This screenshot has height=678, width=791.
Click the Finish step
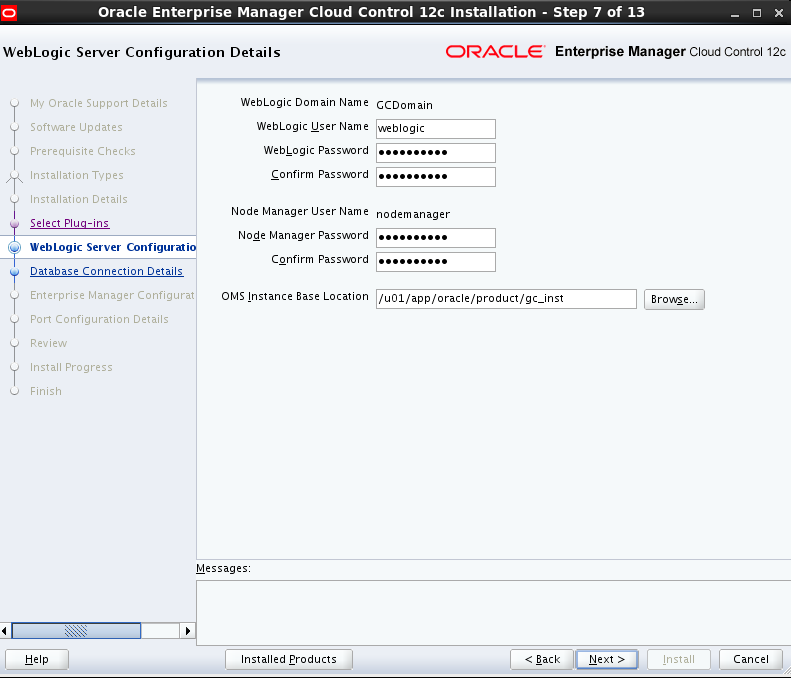(46, 391)
